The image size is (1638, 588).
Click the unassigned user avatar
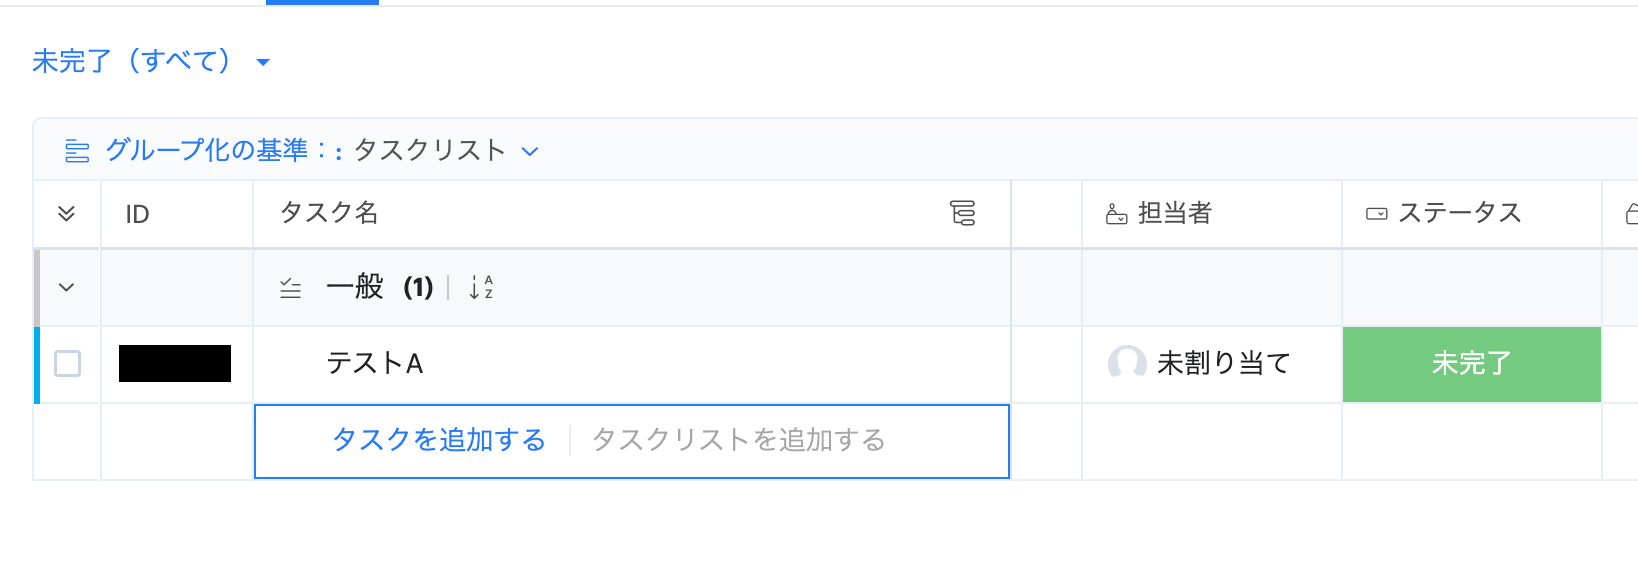1127,363
